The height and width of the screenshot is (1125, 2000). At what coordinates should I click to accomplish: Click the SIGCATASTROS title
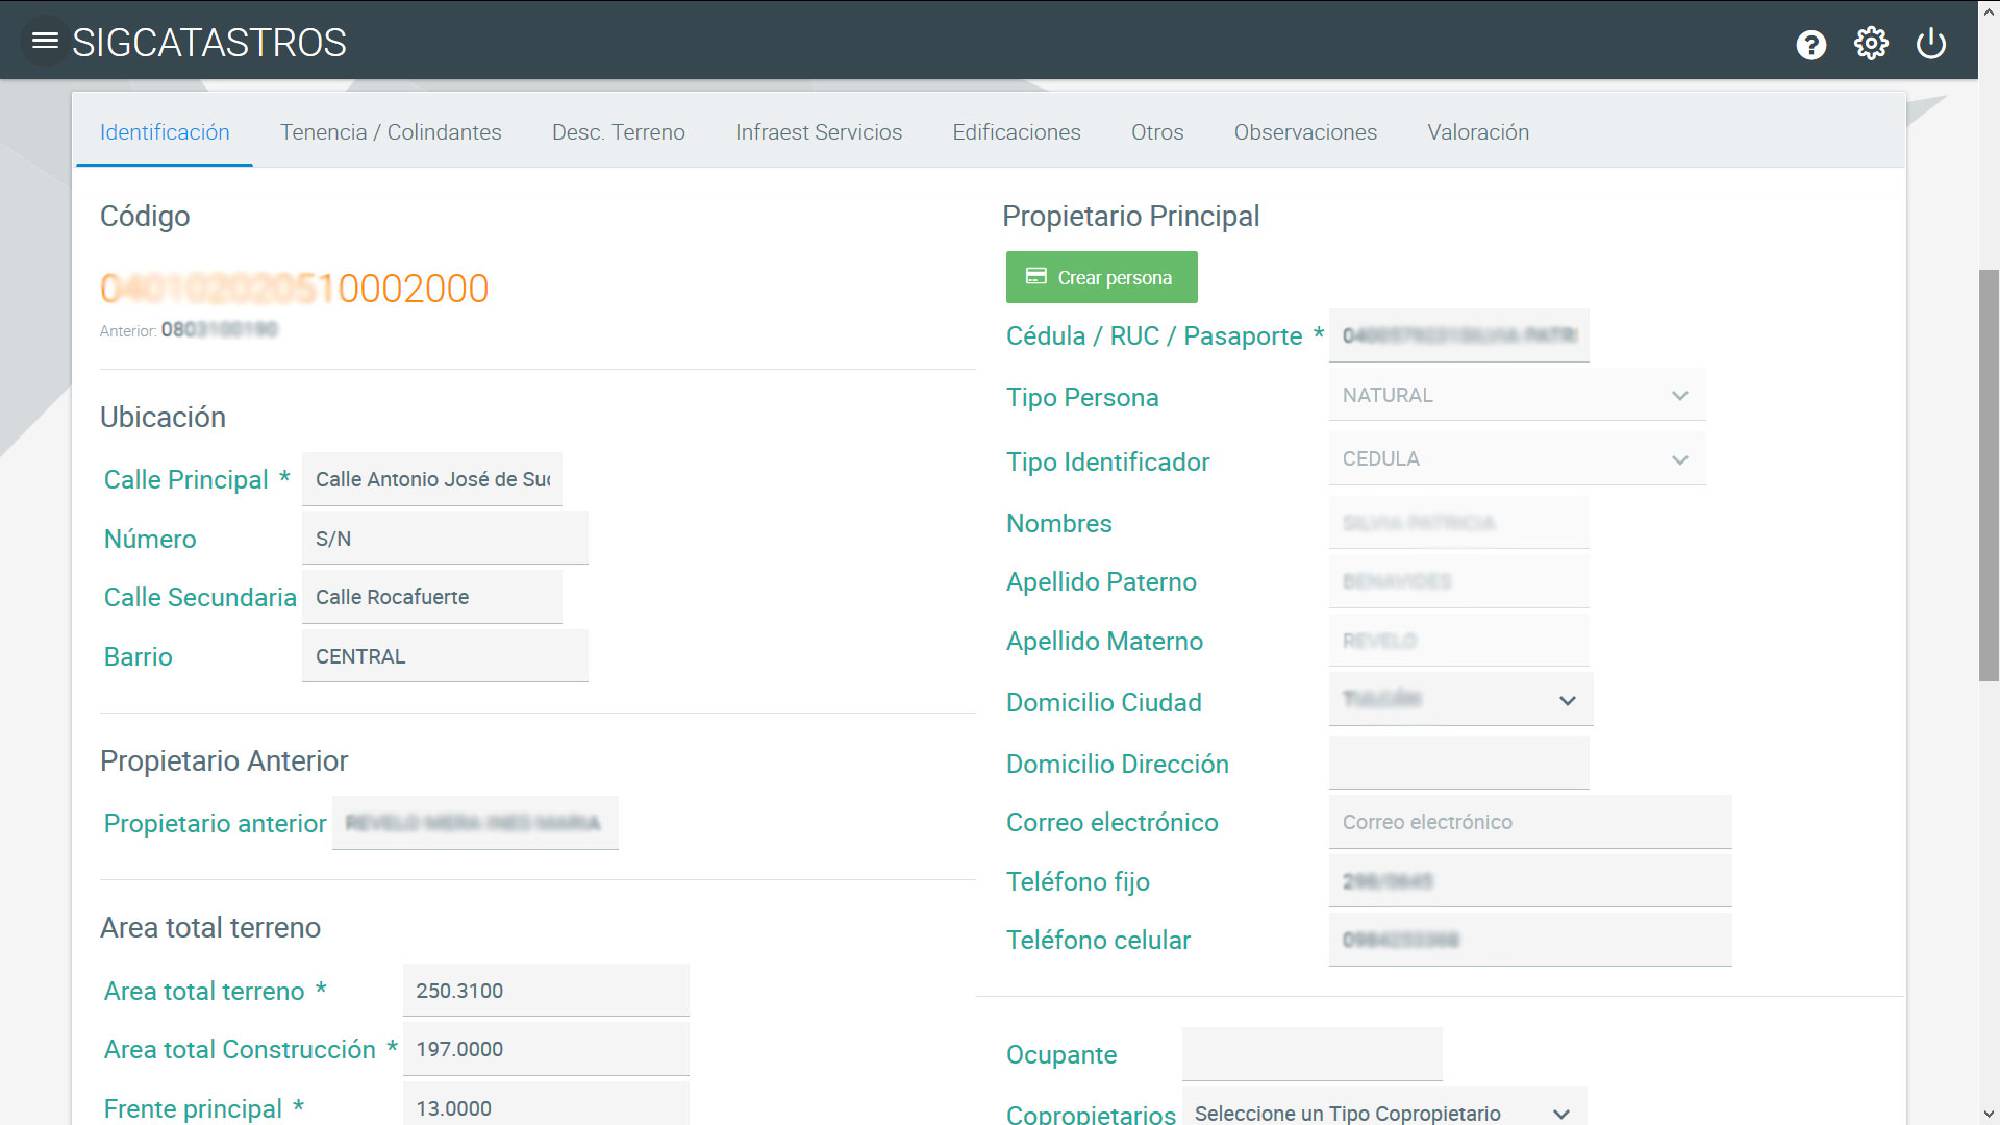(x=209, y=42)
